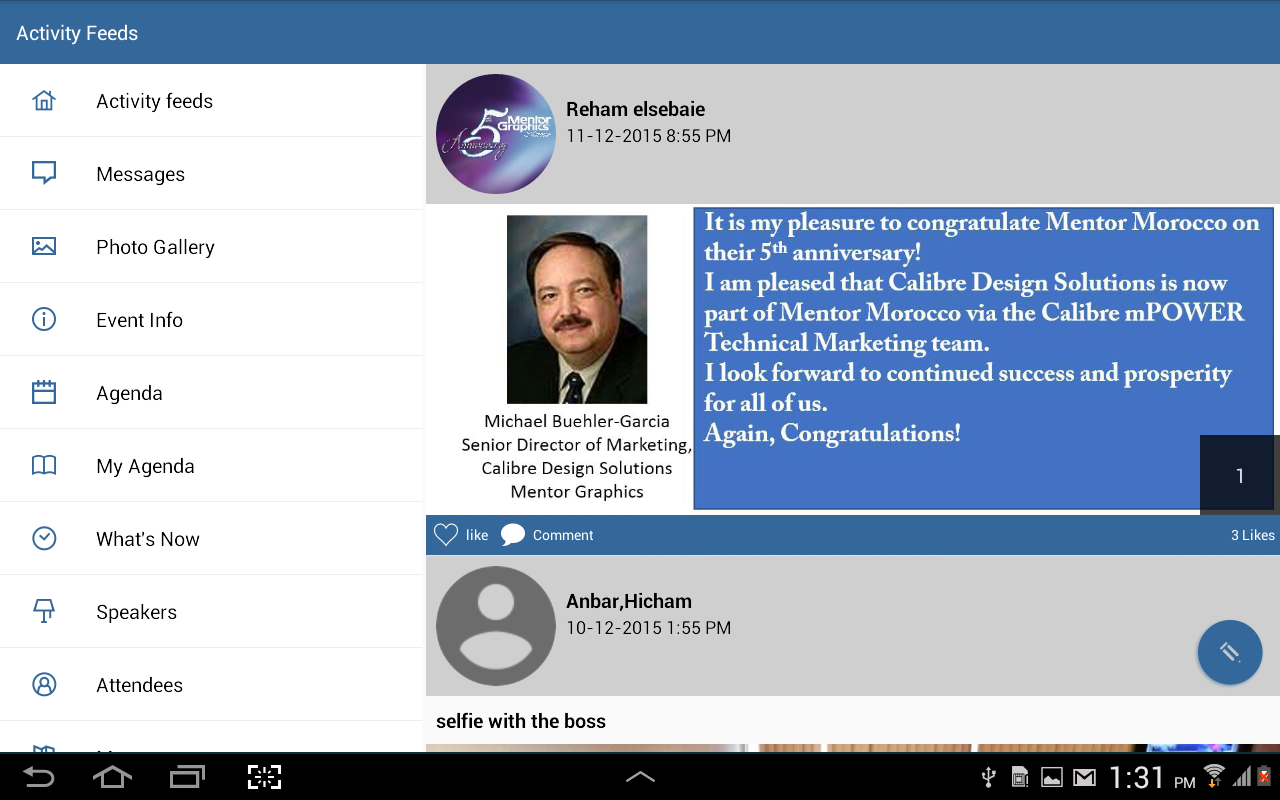Tap the picture notification icon in status bar
This screenshot has height=800, width=1280.
click(1052, 777)
